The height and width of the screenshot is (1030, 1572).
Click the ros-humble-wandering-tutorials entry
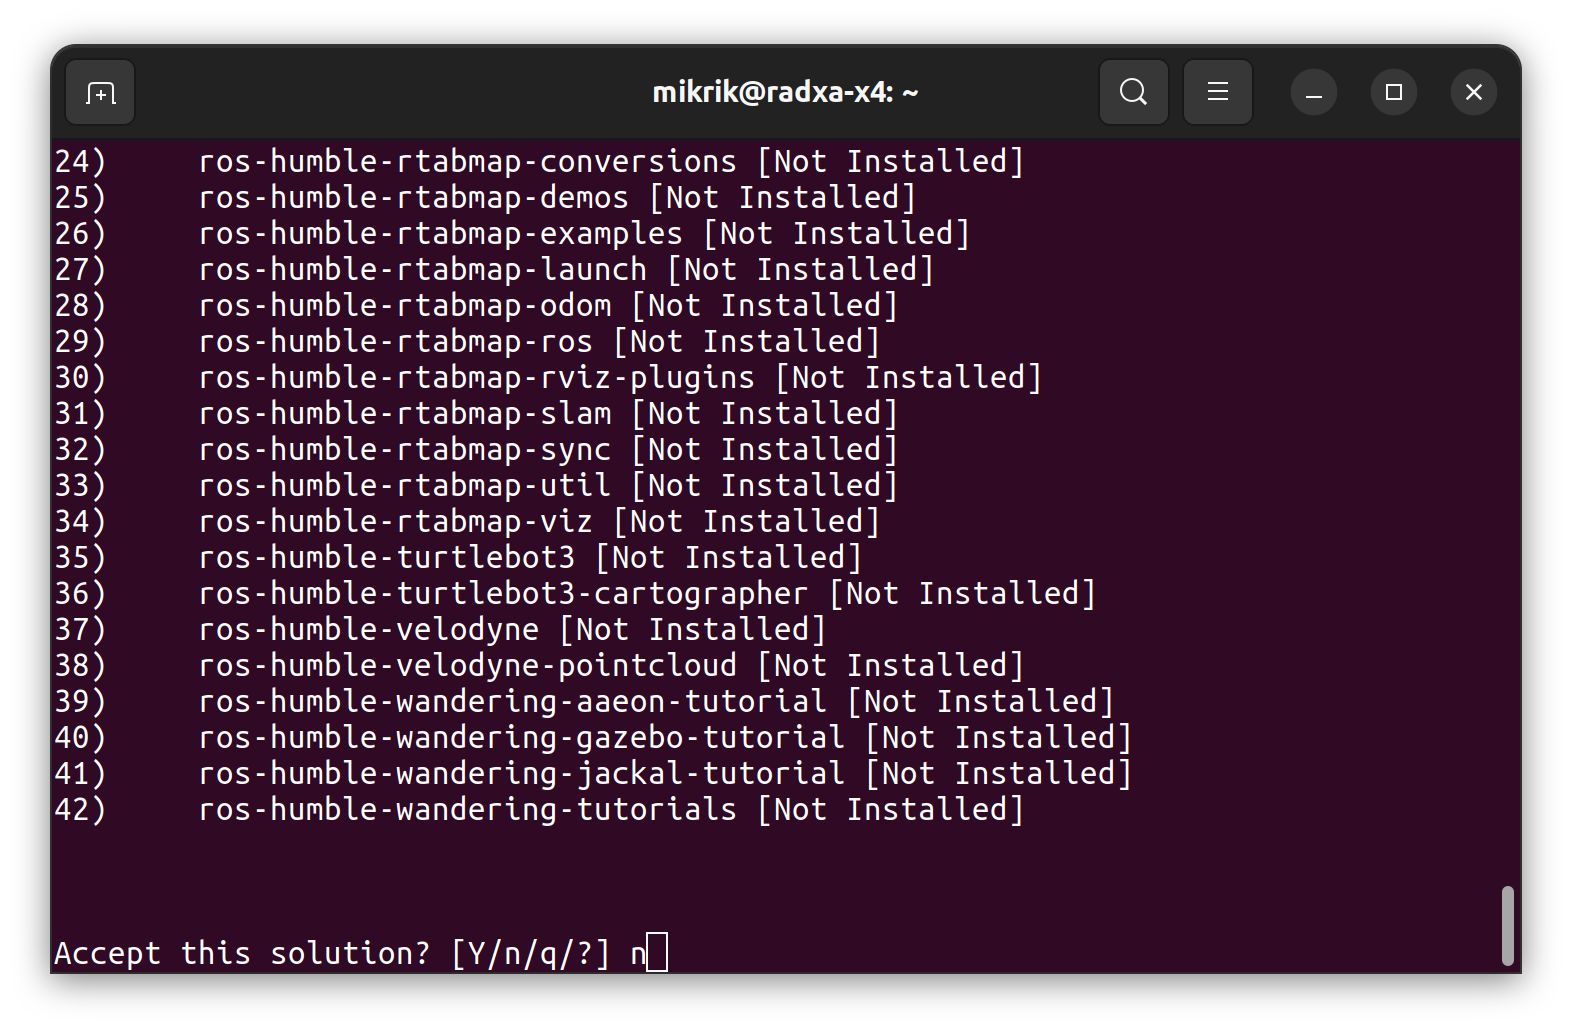[x=467, y=810]
